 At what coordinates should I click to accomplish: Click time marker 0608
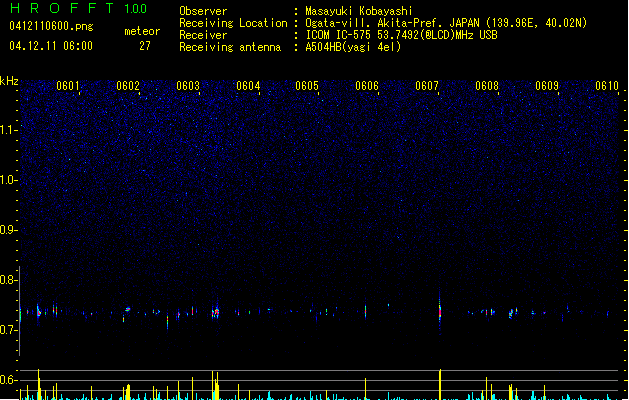tap(487, 85)
